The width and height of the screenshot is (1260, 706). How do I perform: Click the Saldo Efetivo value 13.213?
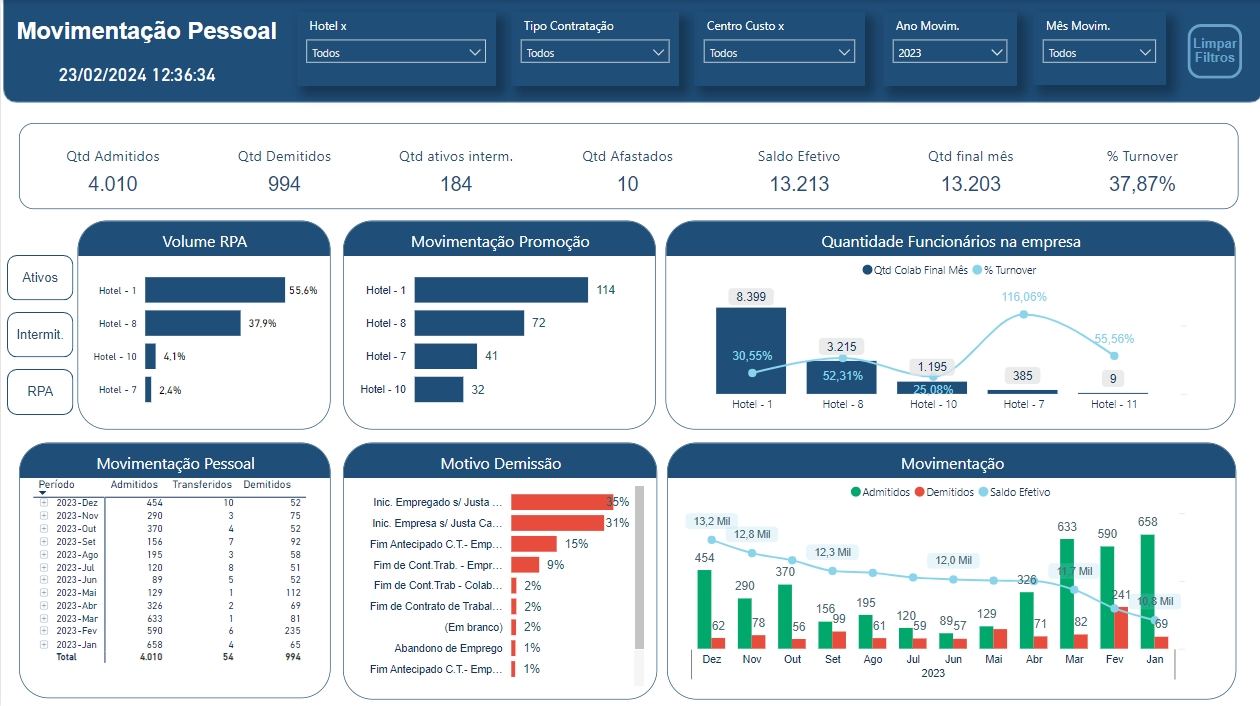tap(799, 184)
